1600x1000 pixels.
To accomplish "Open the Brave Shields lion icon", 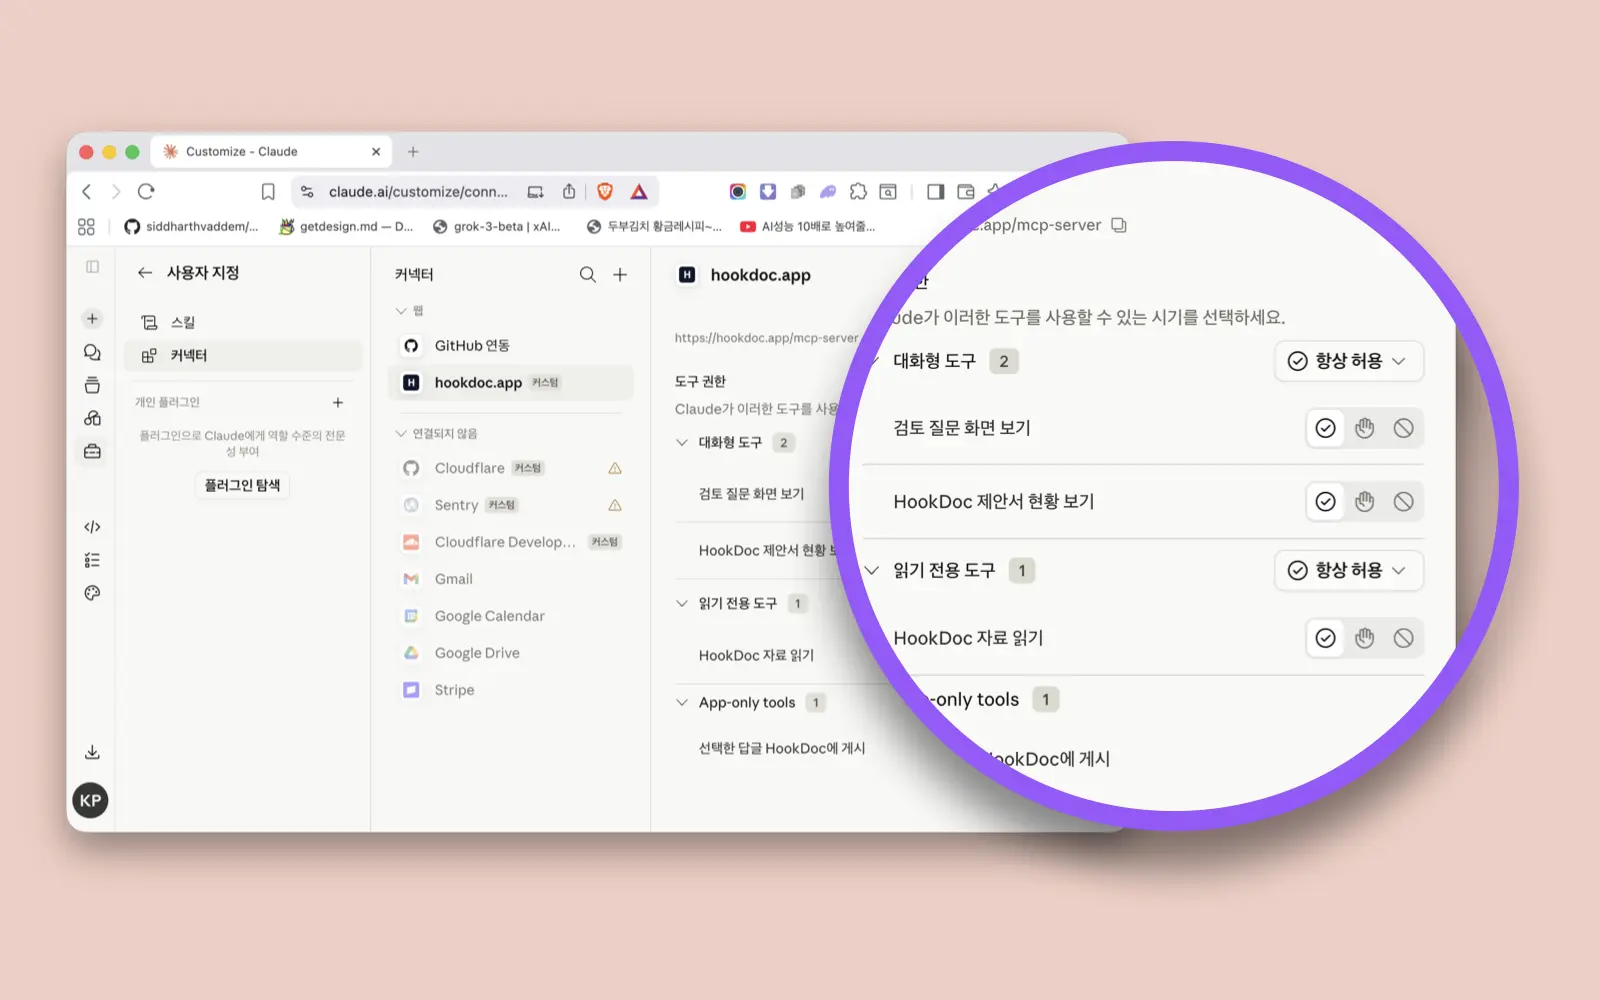I will click(x=605, y=191).
